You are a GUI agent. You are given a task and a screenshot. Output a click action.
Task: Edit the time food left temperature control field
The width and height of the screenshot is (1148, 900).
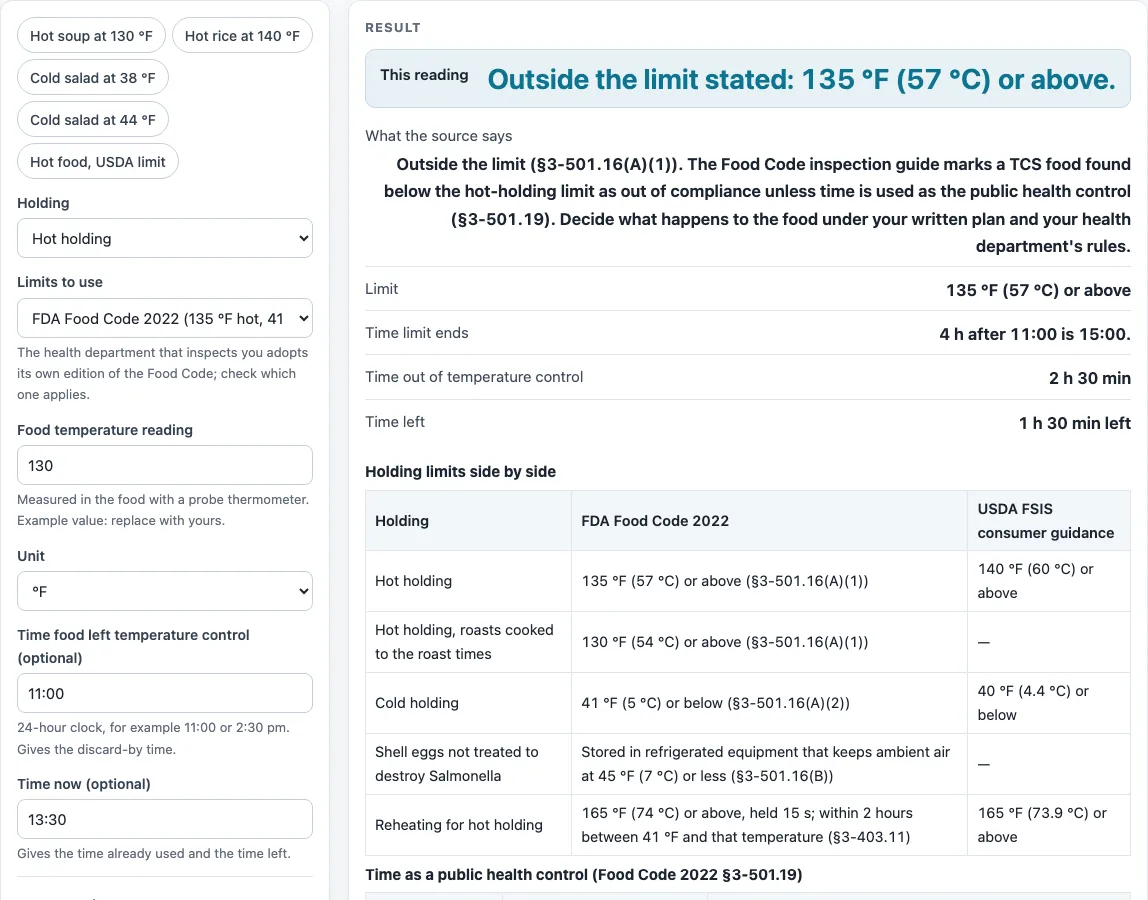point(165,693)
